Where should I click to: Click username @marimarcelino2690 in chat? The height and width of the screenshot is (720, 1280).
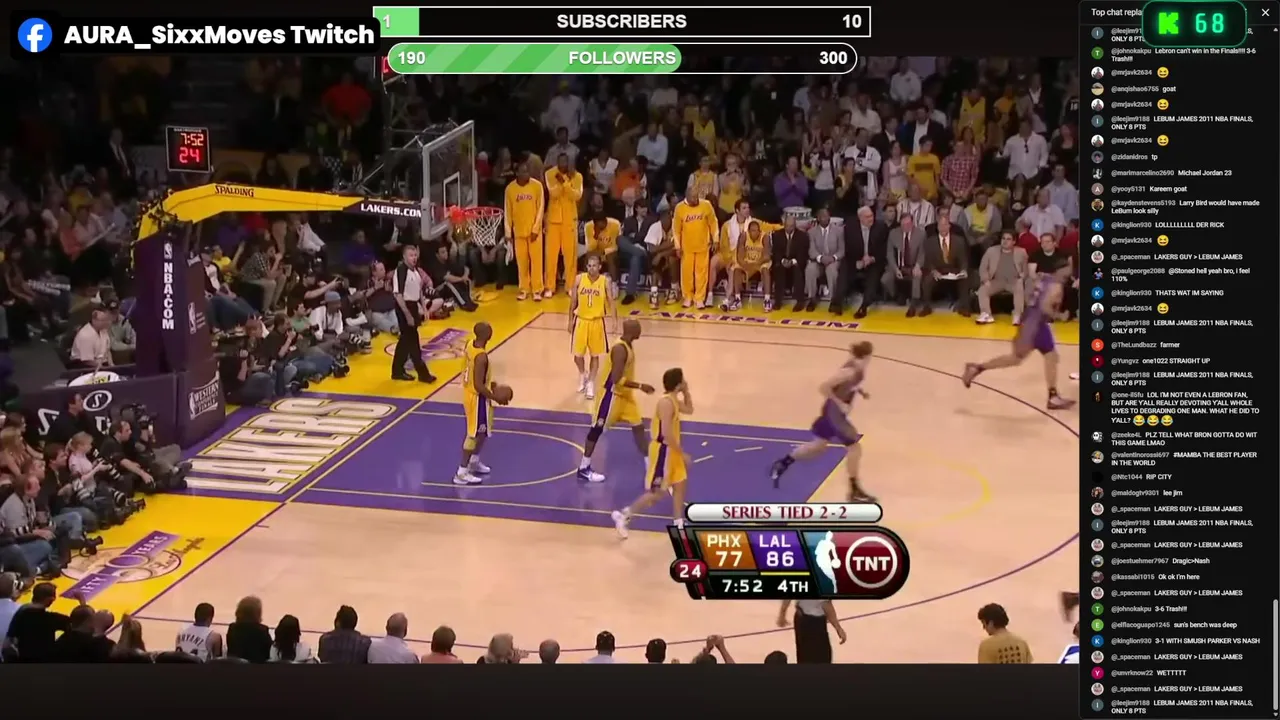pos(1142,173)
